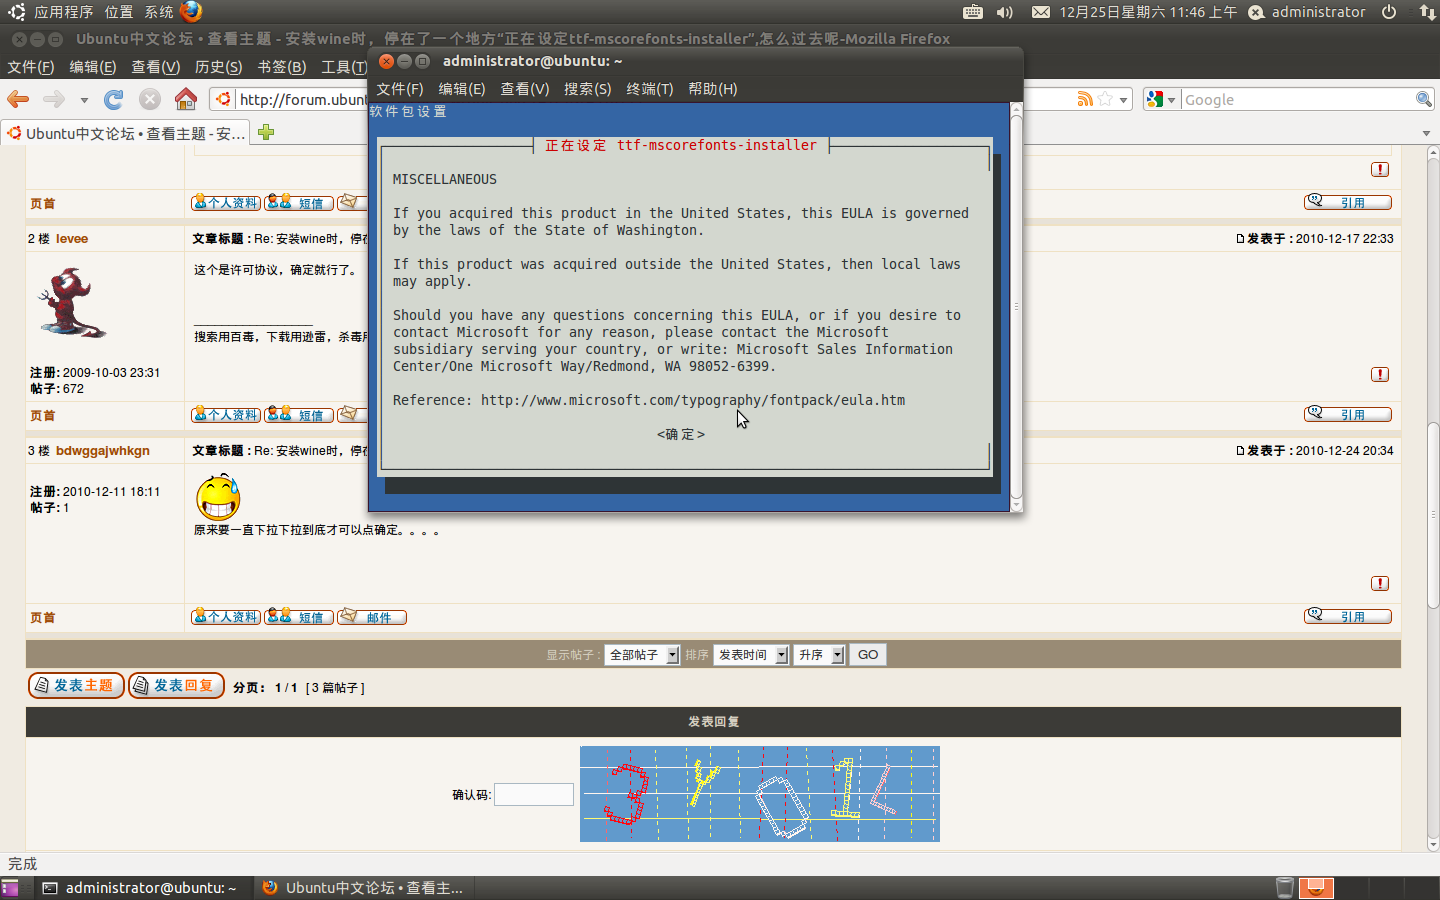Click the 确认码 captcha input field

(534, 794)
